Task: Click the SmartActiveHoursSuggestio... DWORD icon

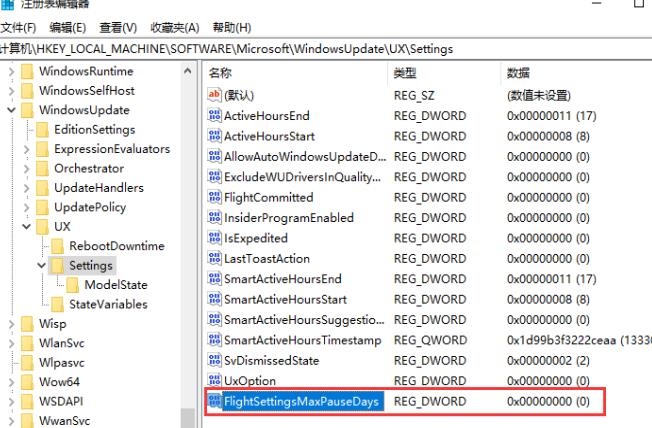Action: coord(214,319)
